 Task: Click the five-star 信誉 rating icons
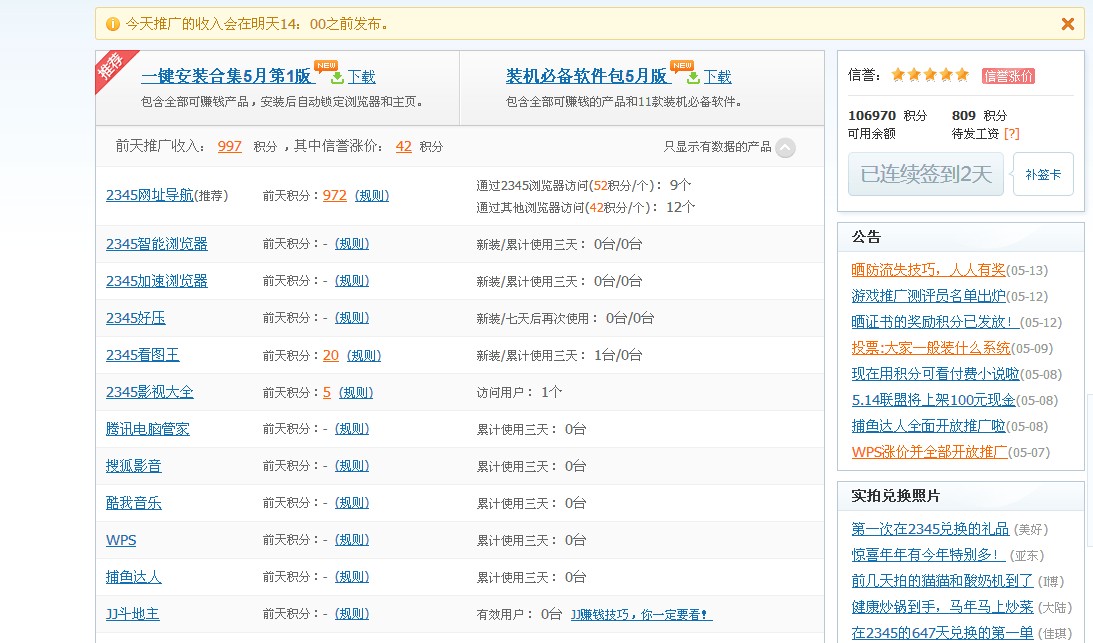pos(930,75)
